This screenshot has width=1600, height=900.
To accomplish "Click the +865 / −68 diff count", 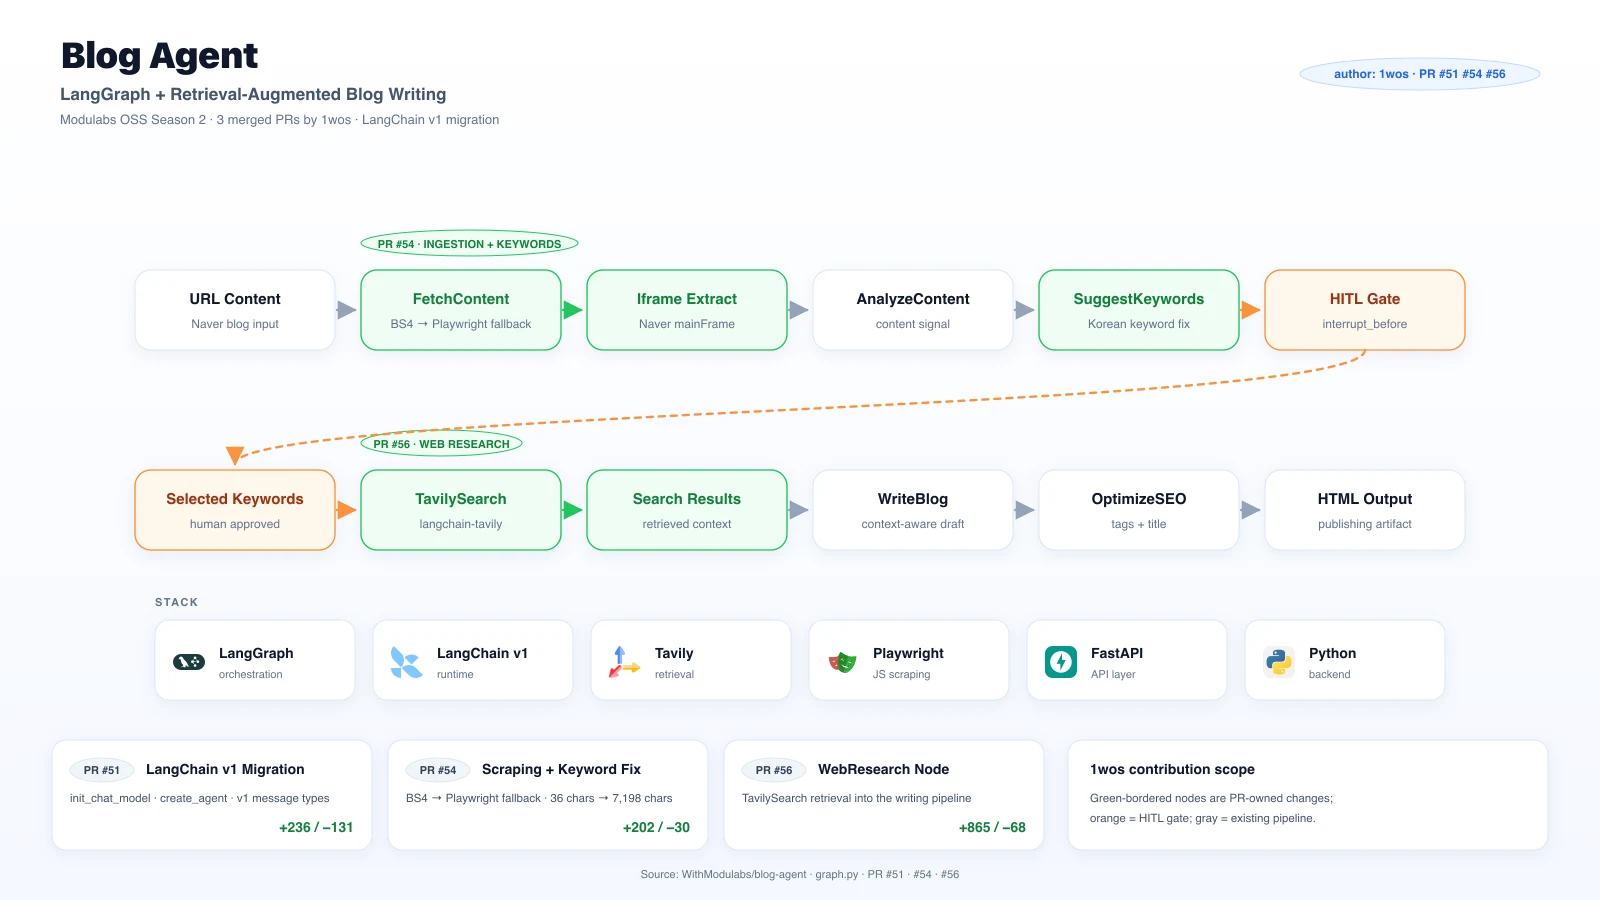I will 992,827.
